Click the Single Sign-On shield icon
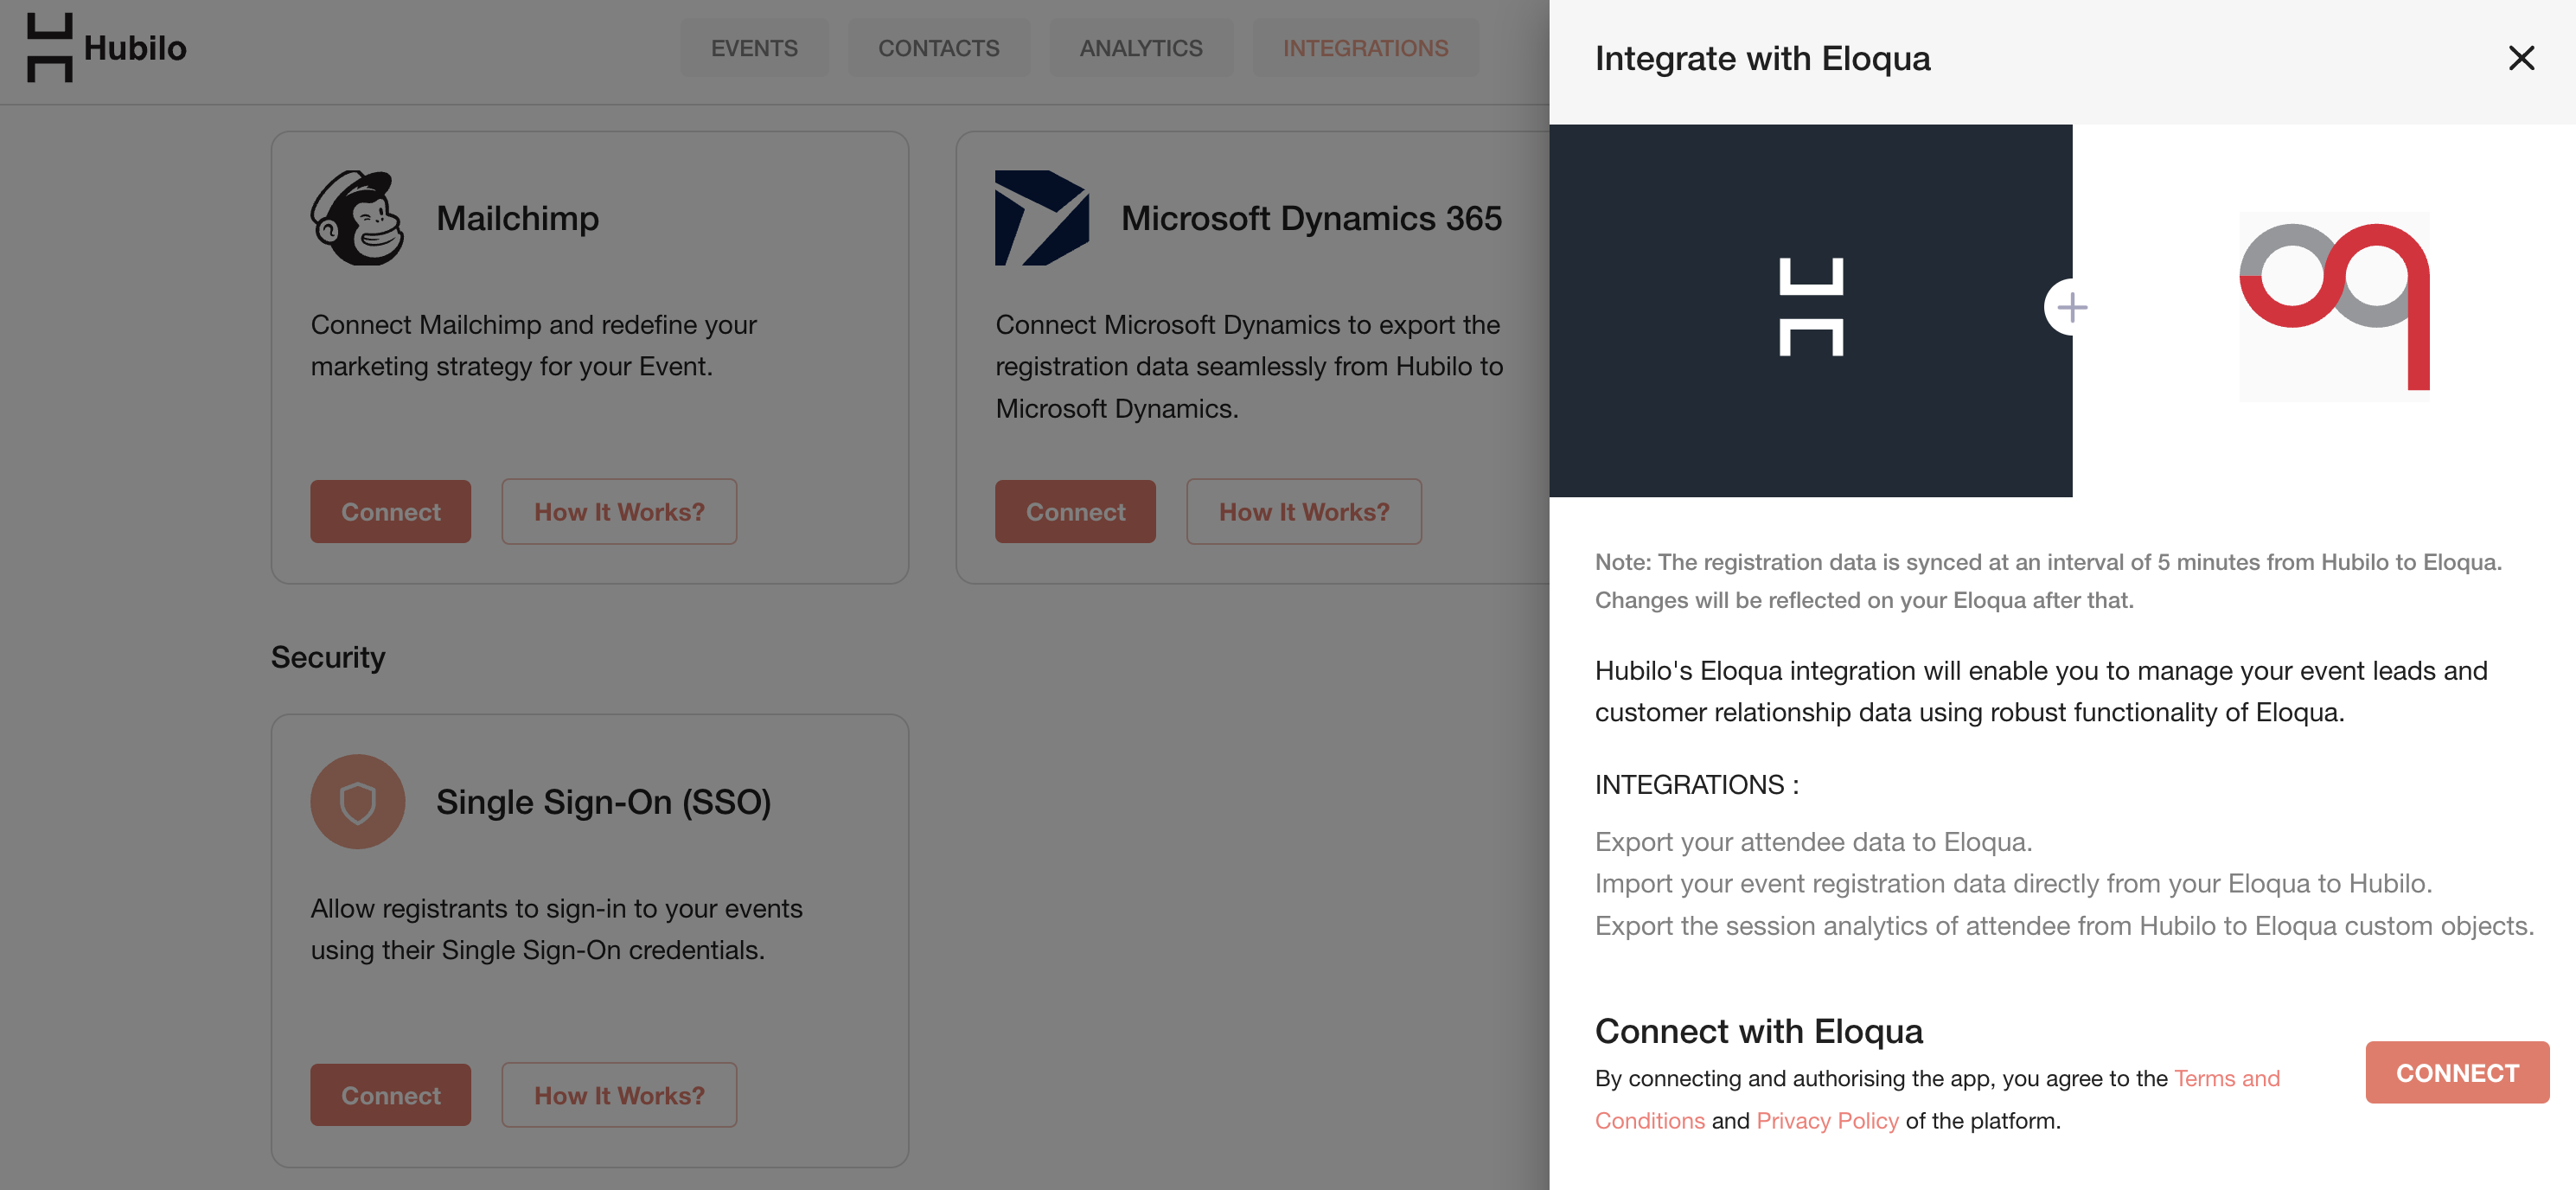Screen dimensions: 2576x1190 (x=358, y=801)
